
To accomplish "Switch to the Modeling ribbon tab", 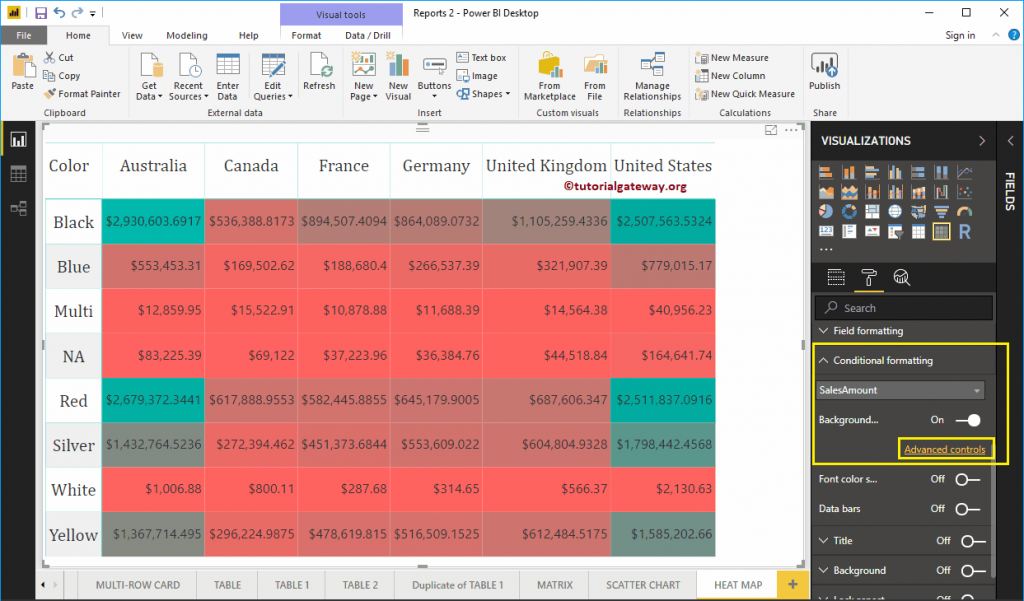I will (185, 33).
